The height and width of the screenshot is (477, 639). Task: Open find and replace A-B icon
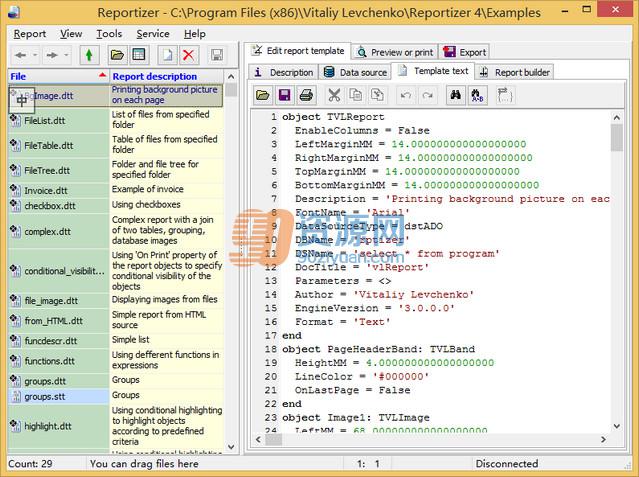coord(477,95)
